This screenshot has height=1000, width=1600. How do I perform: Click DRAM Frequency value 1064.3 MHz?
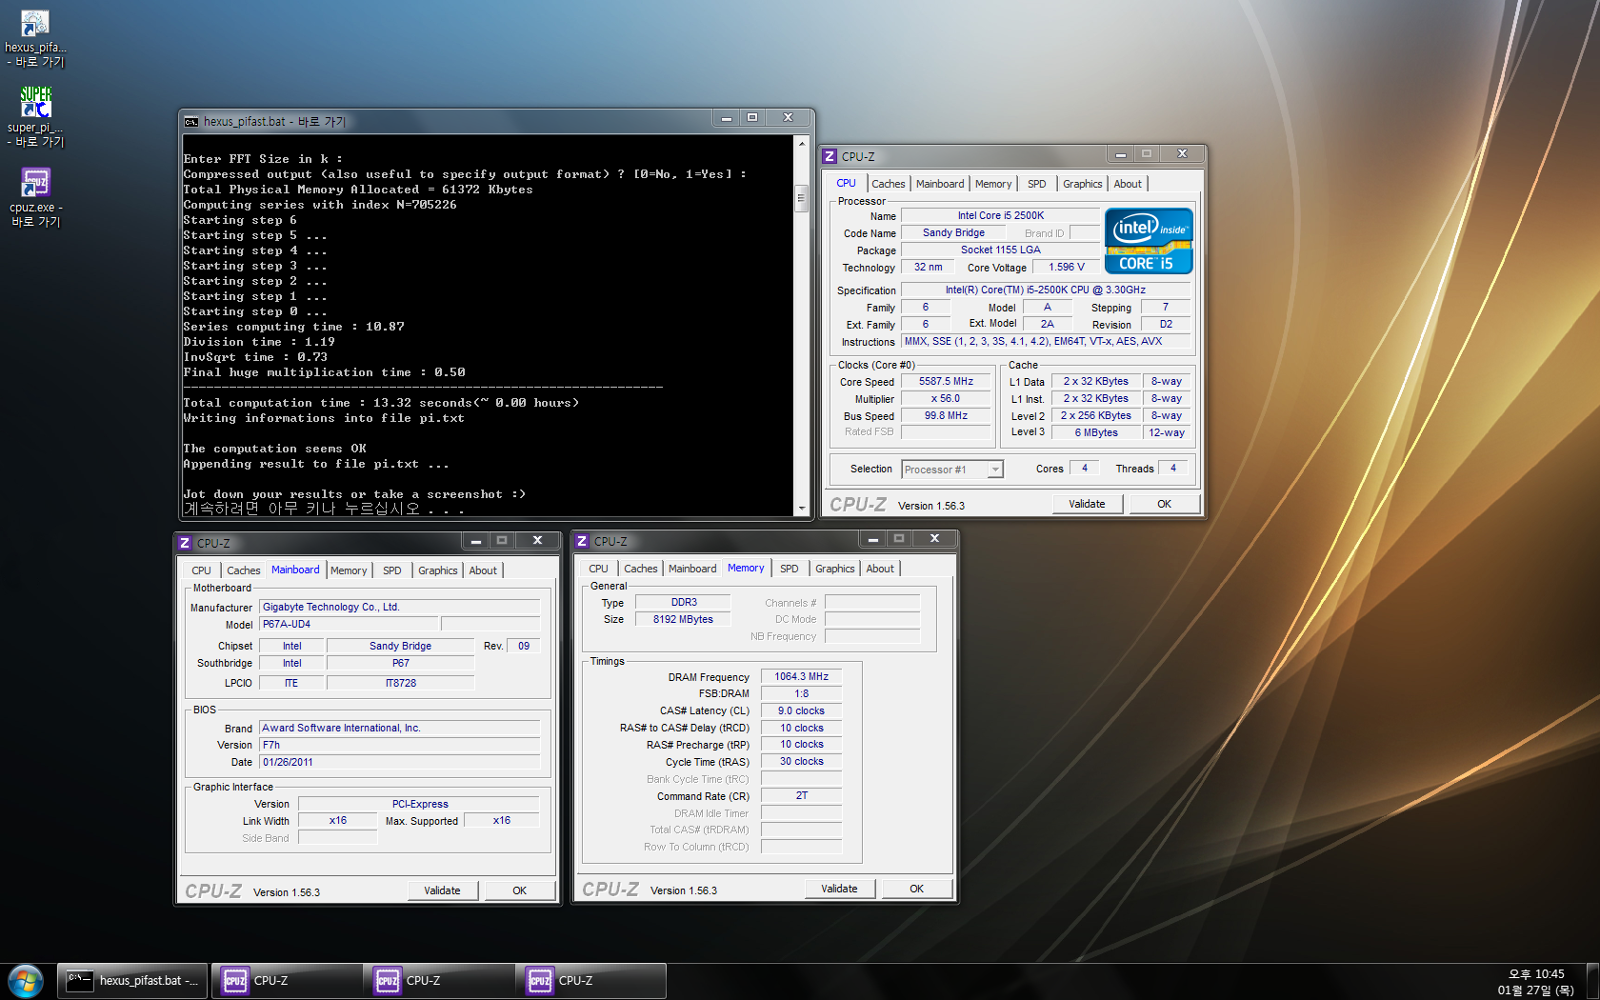point(801,677)
